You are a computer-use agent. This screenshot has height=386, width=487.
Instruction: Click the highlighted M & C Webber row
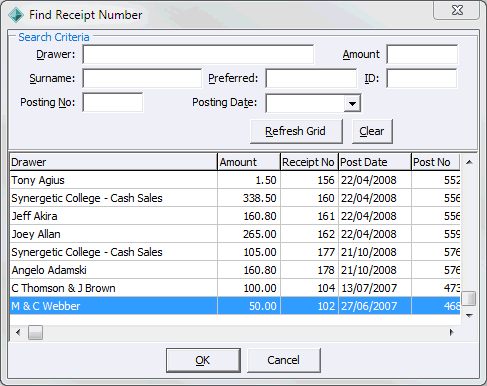click(235, 306)
